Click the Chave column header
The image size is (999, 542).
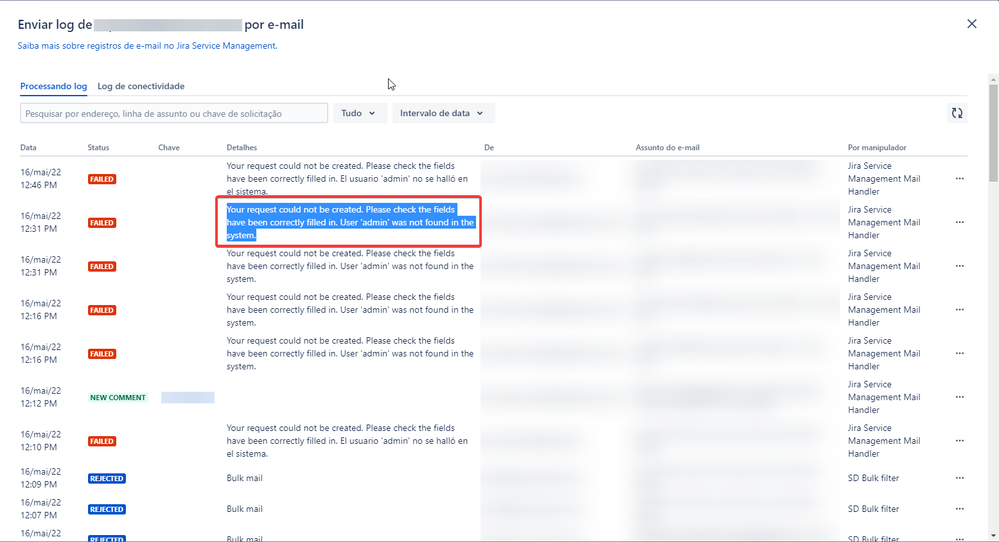(169, 148)
